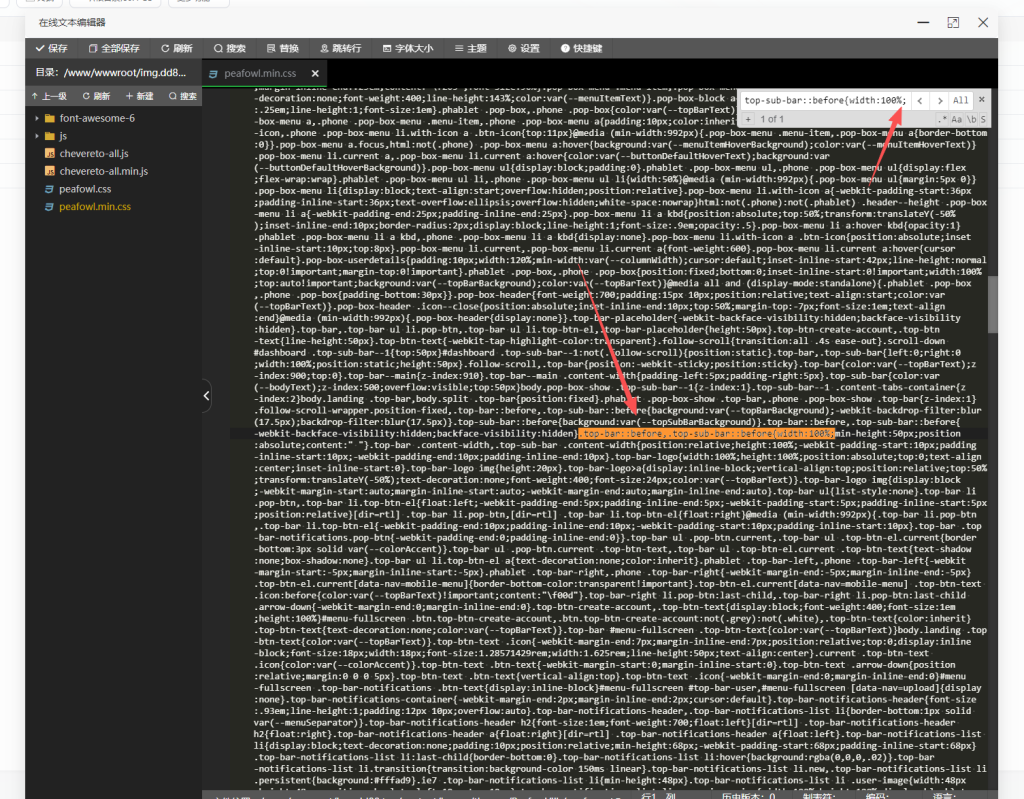This screenshot has width=1024, height=799.
Task: Go to parent directory with 上一级
Action: (50, 96)
